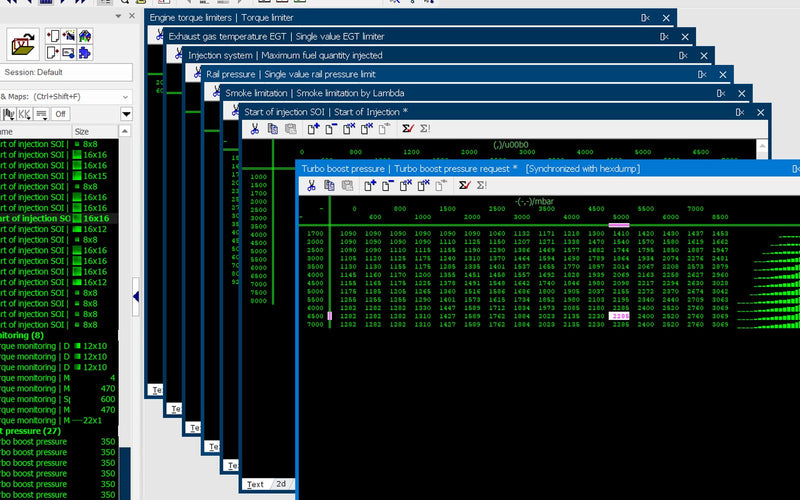Click the map list scroll up arrow
This screenshot has height=500, width=800.
[124, 131]
